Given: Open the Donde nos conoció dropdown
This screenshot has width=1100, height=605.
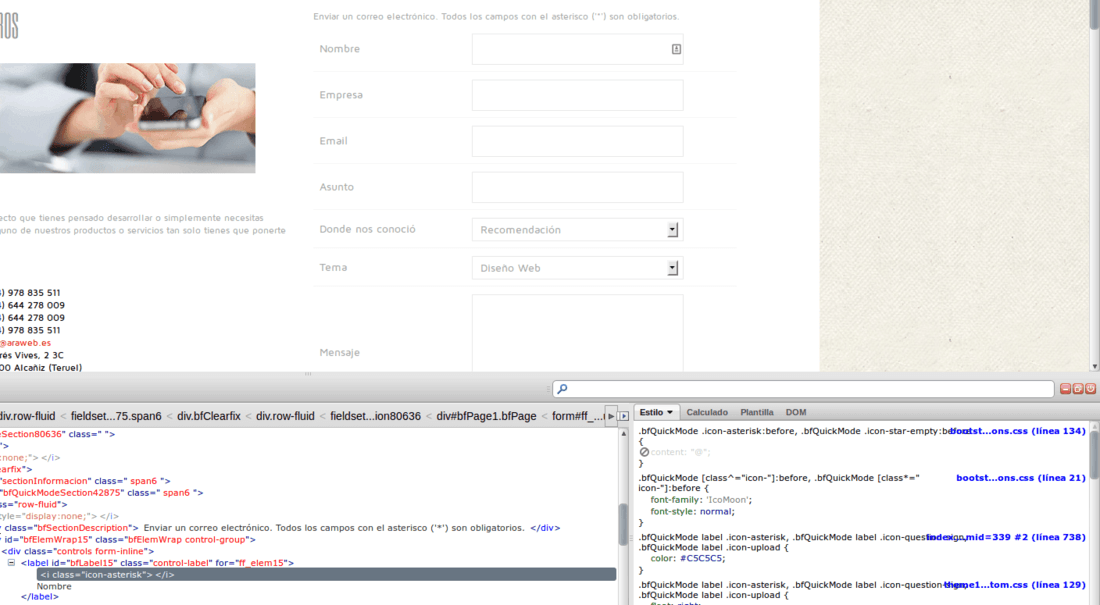Looking at the screenshot, I should pos(577,230).
